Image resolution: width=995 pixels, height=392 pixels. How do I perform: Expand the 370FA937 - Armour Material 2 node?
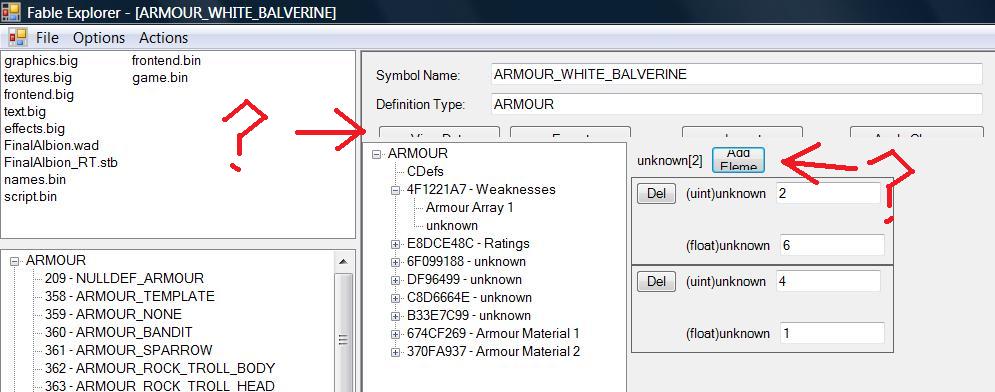396,351
